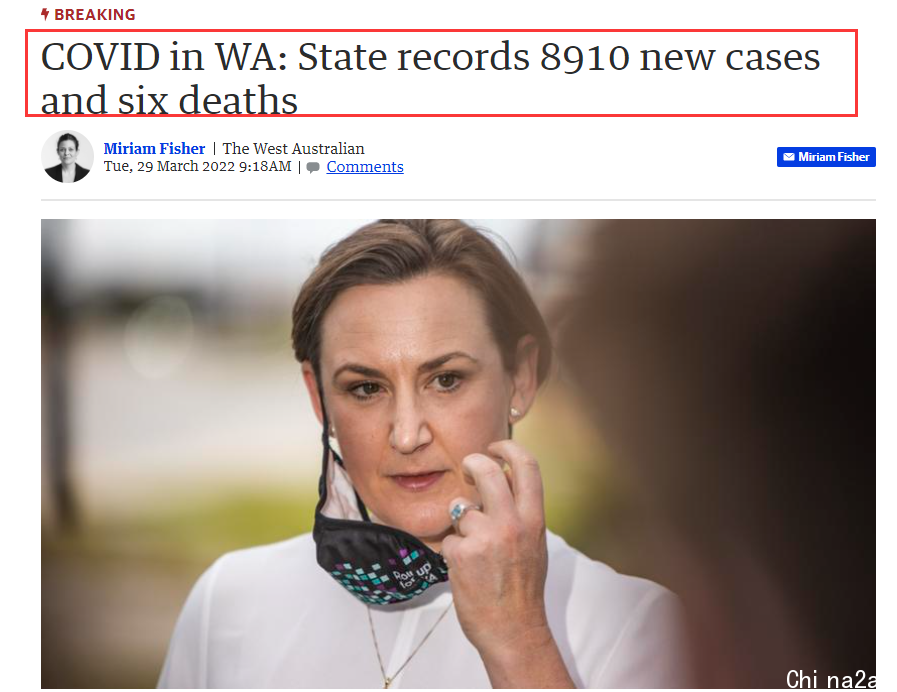
Task: Click the red BREAKING label
Action: 94,15
